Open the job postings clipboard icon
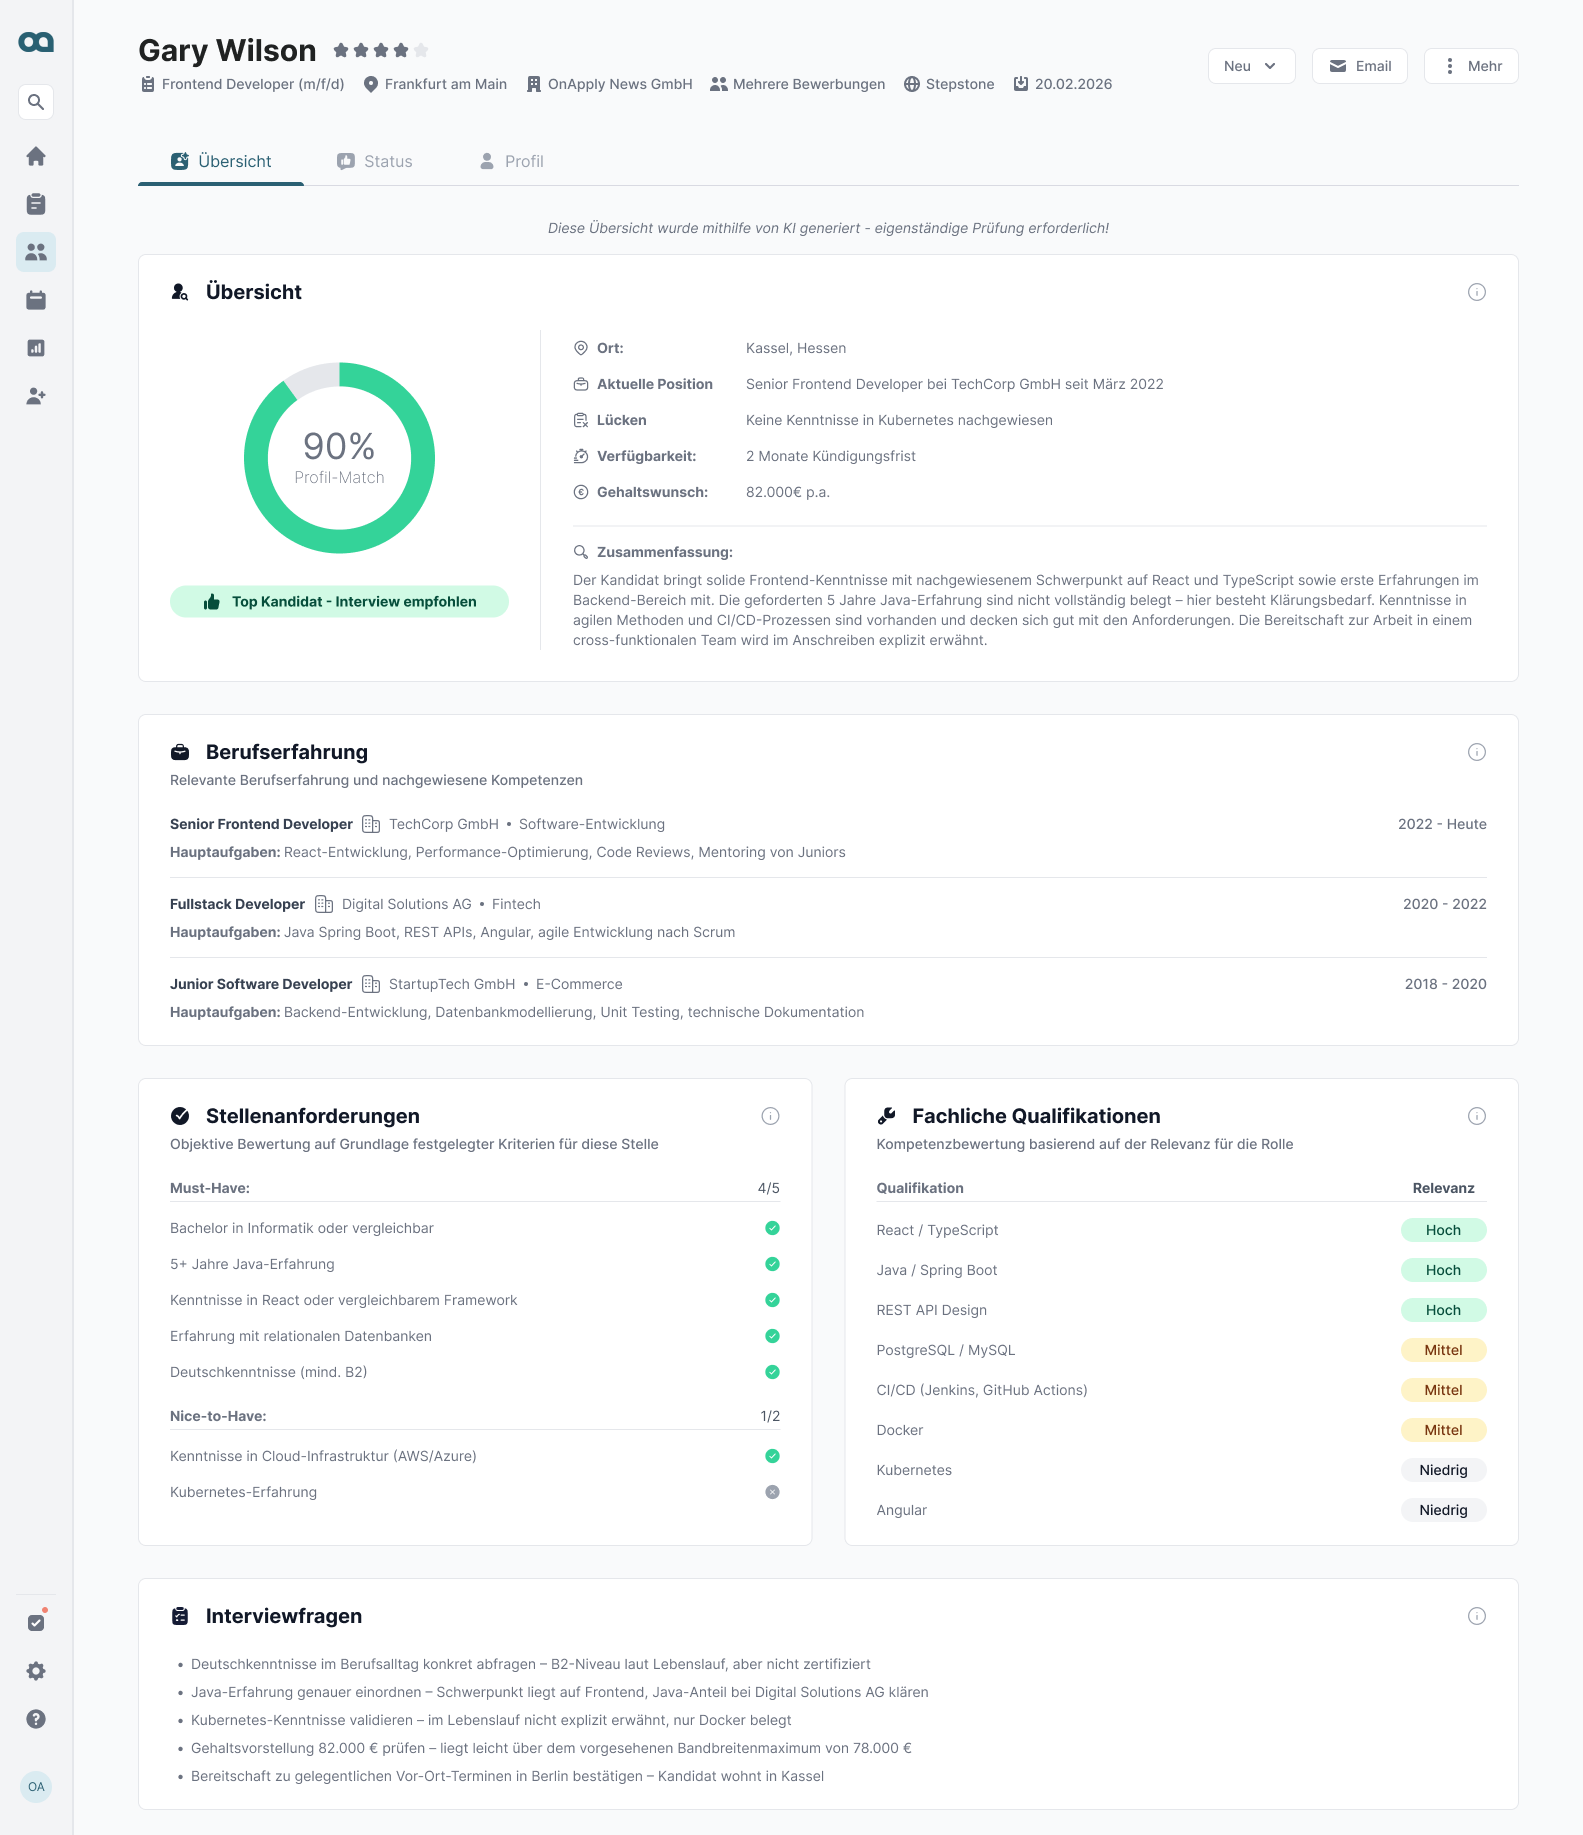This screenshot has width=1583, height=1835. tap(36, 204)
